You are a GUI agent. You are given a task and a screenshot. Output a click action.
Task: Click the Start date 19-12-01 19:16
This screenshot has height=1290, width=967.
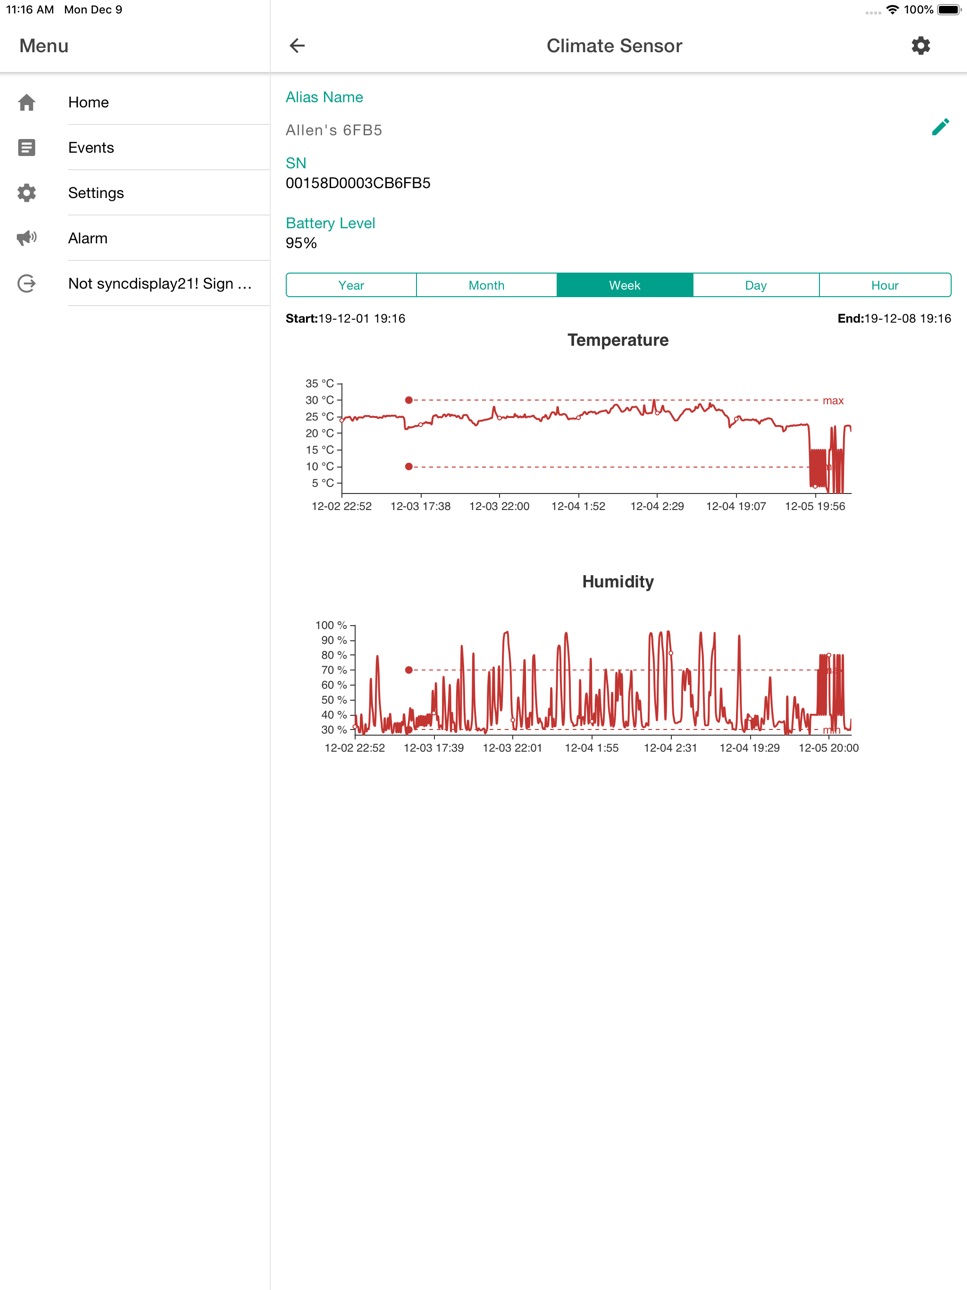(x=346, y=319)
